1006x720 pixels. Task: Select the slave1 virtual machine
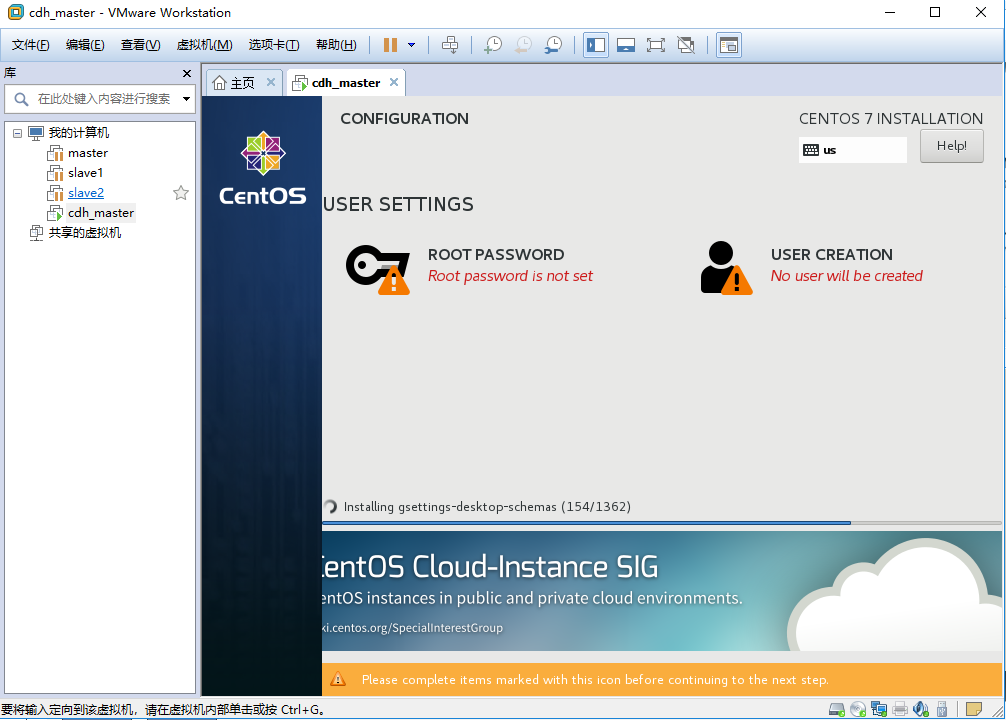point(85,173)
